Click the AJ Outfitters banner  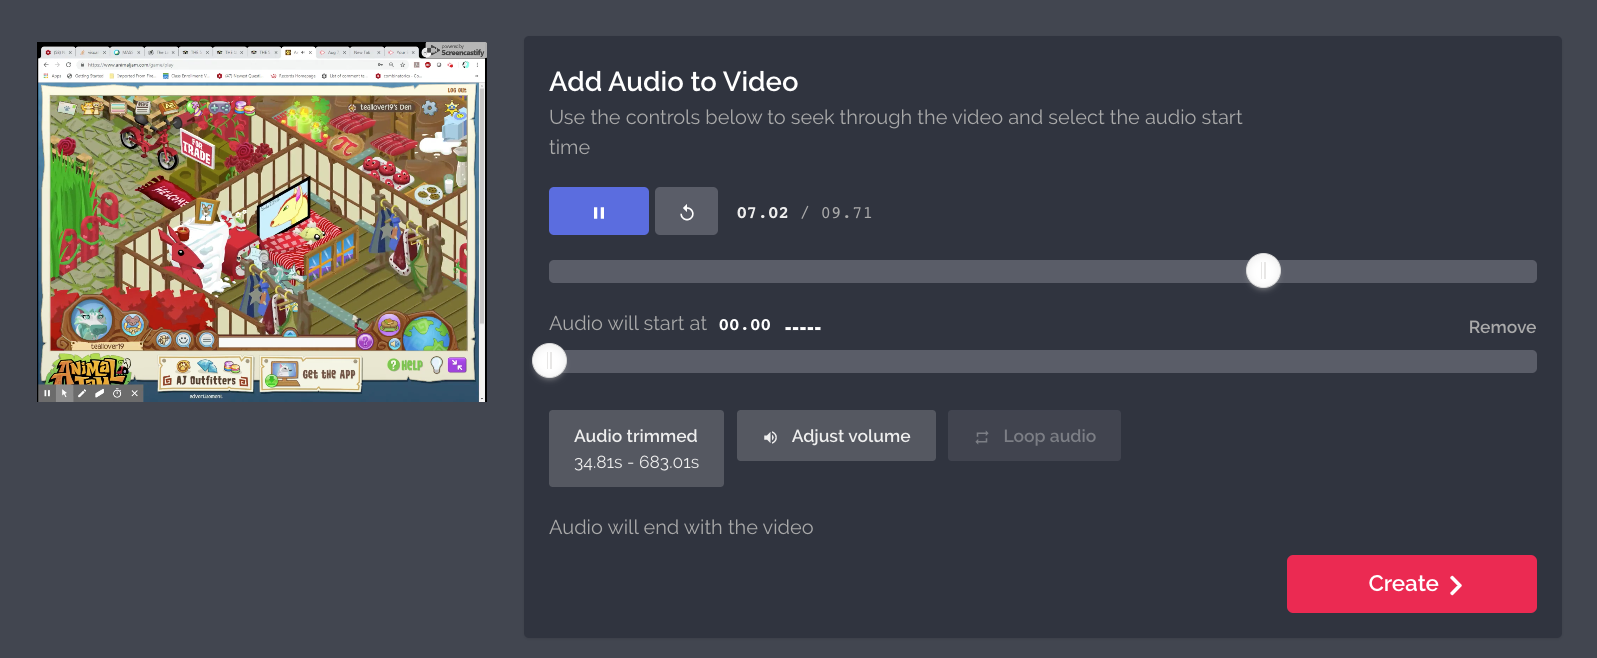[206, 373]
